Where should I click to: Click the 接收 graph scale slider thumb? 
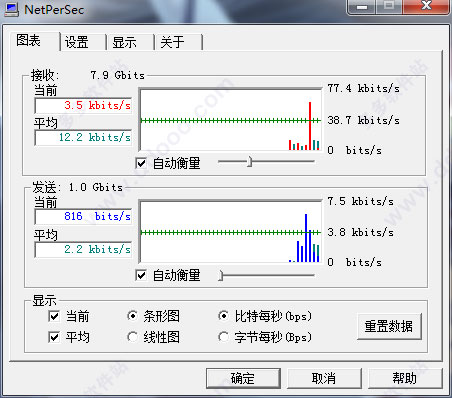coord(250,162)
